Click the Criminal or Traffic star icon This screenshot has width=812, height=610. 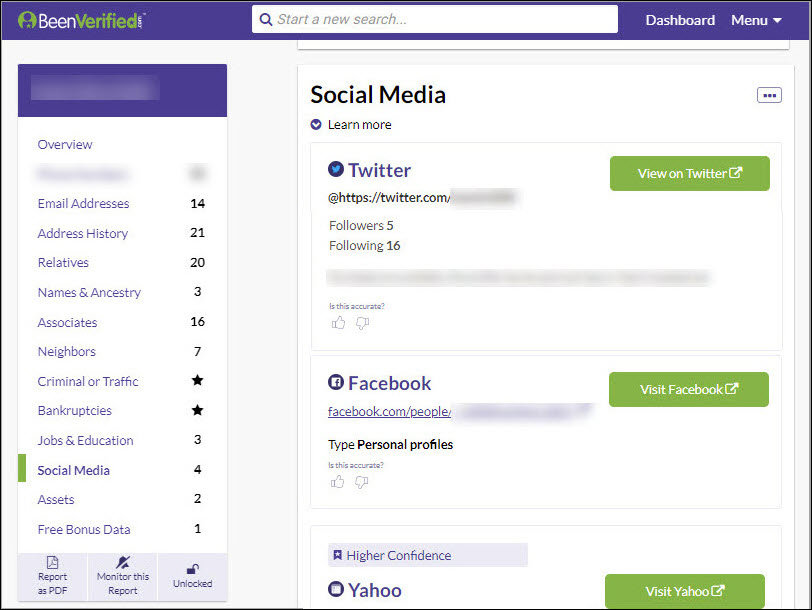click(197, 381)
